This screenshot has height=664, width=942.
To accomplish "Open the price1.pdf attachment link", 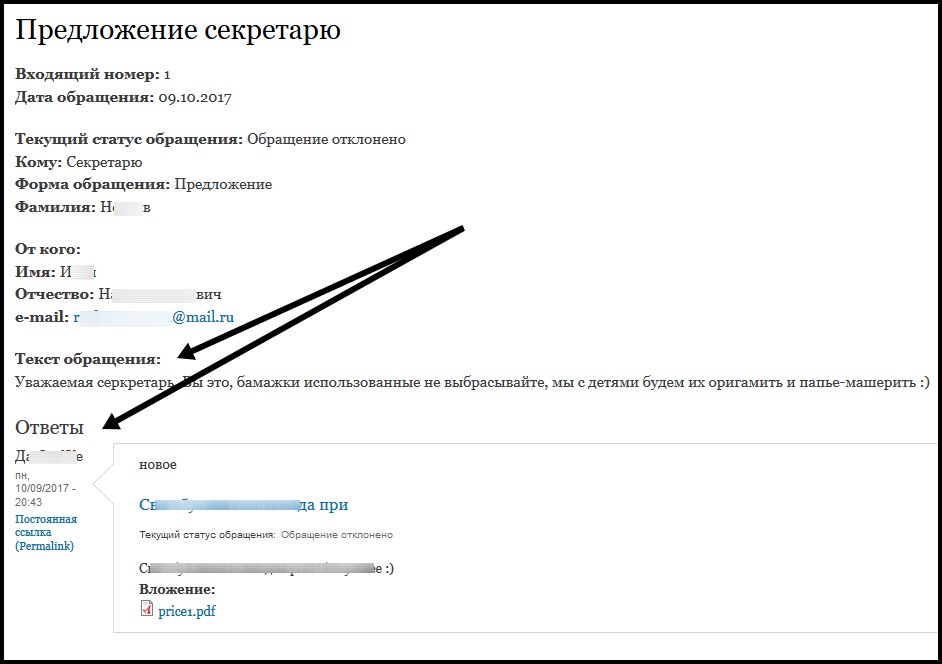I will tap(186, 611).
